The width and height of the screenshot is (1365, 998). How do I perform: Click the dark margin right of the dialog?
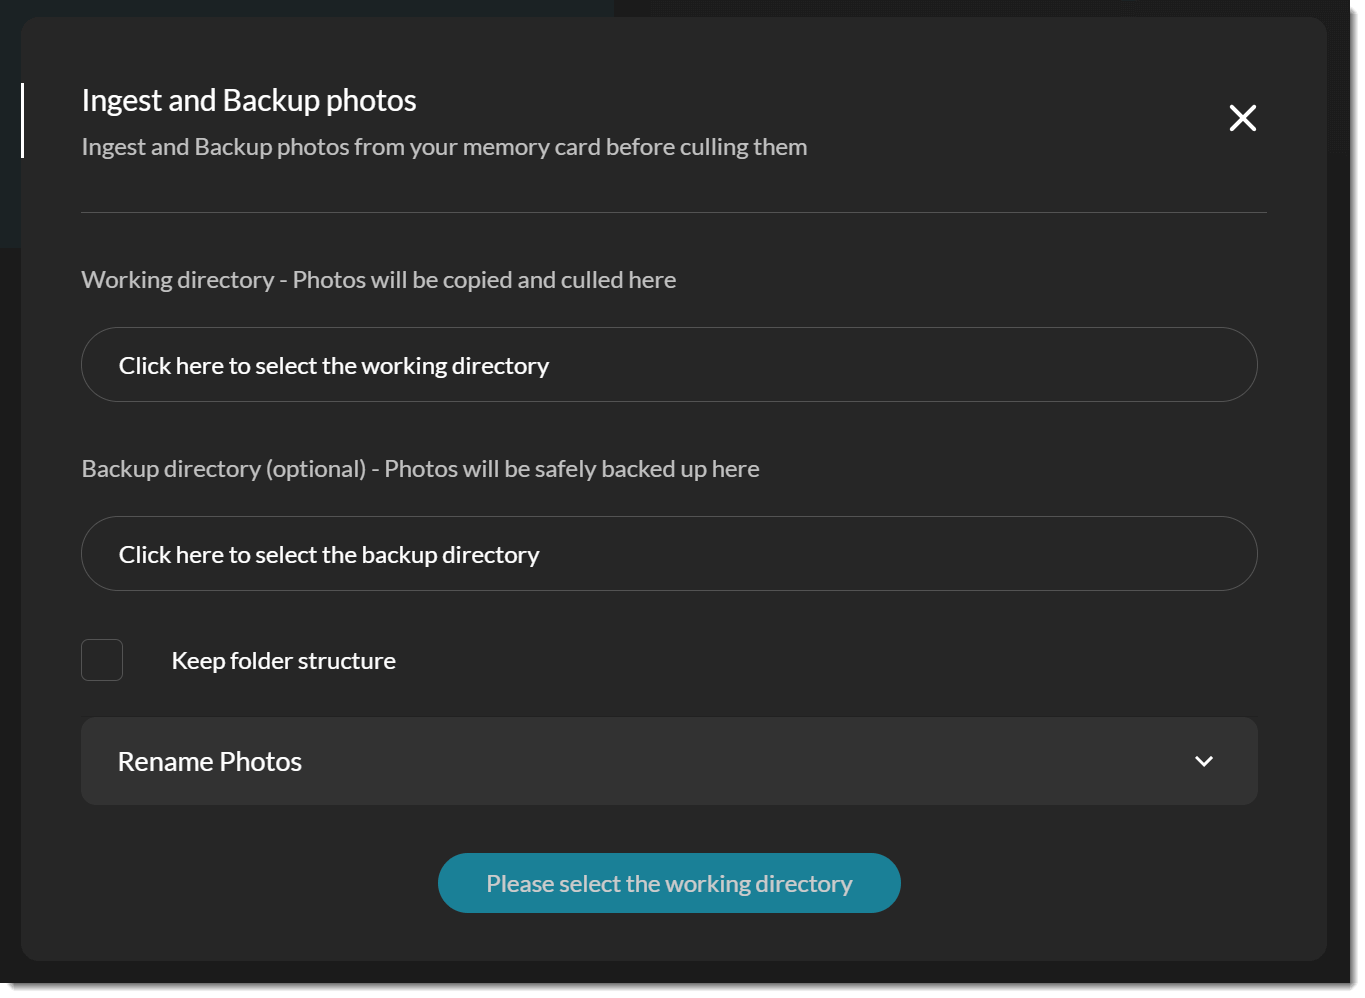(x=1345, y=500)
